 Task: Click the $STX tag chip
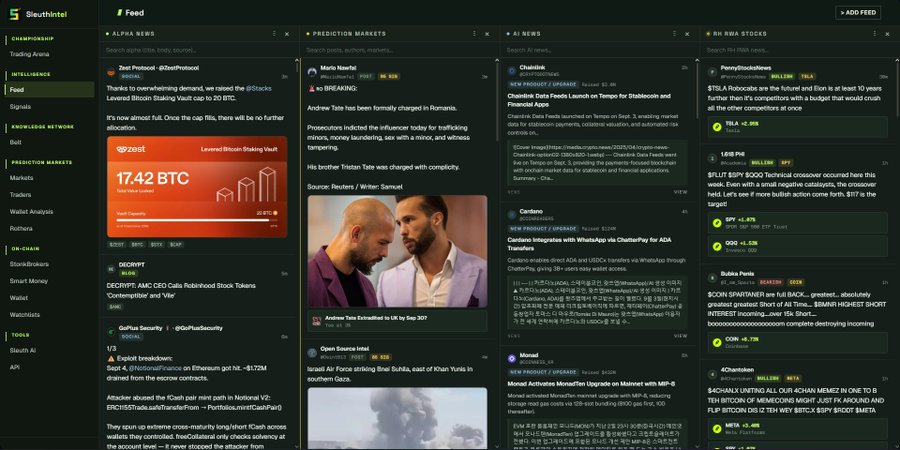click(x=157, y=245)
